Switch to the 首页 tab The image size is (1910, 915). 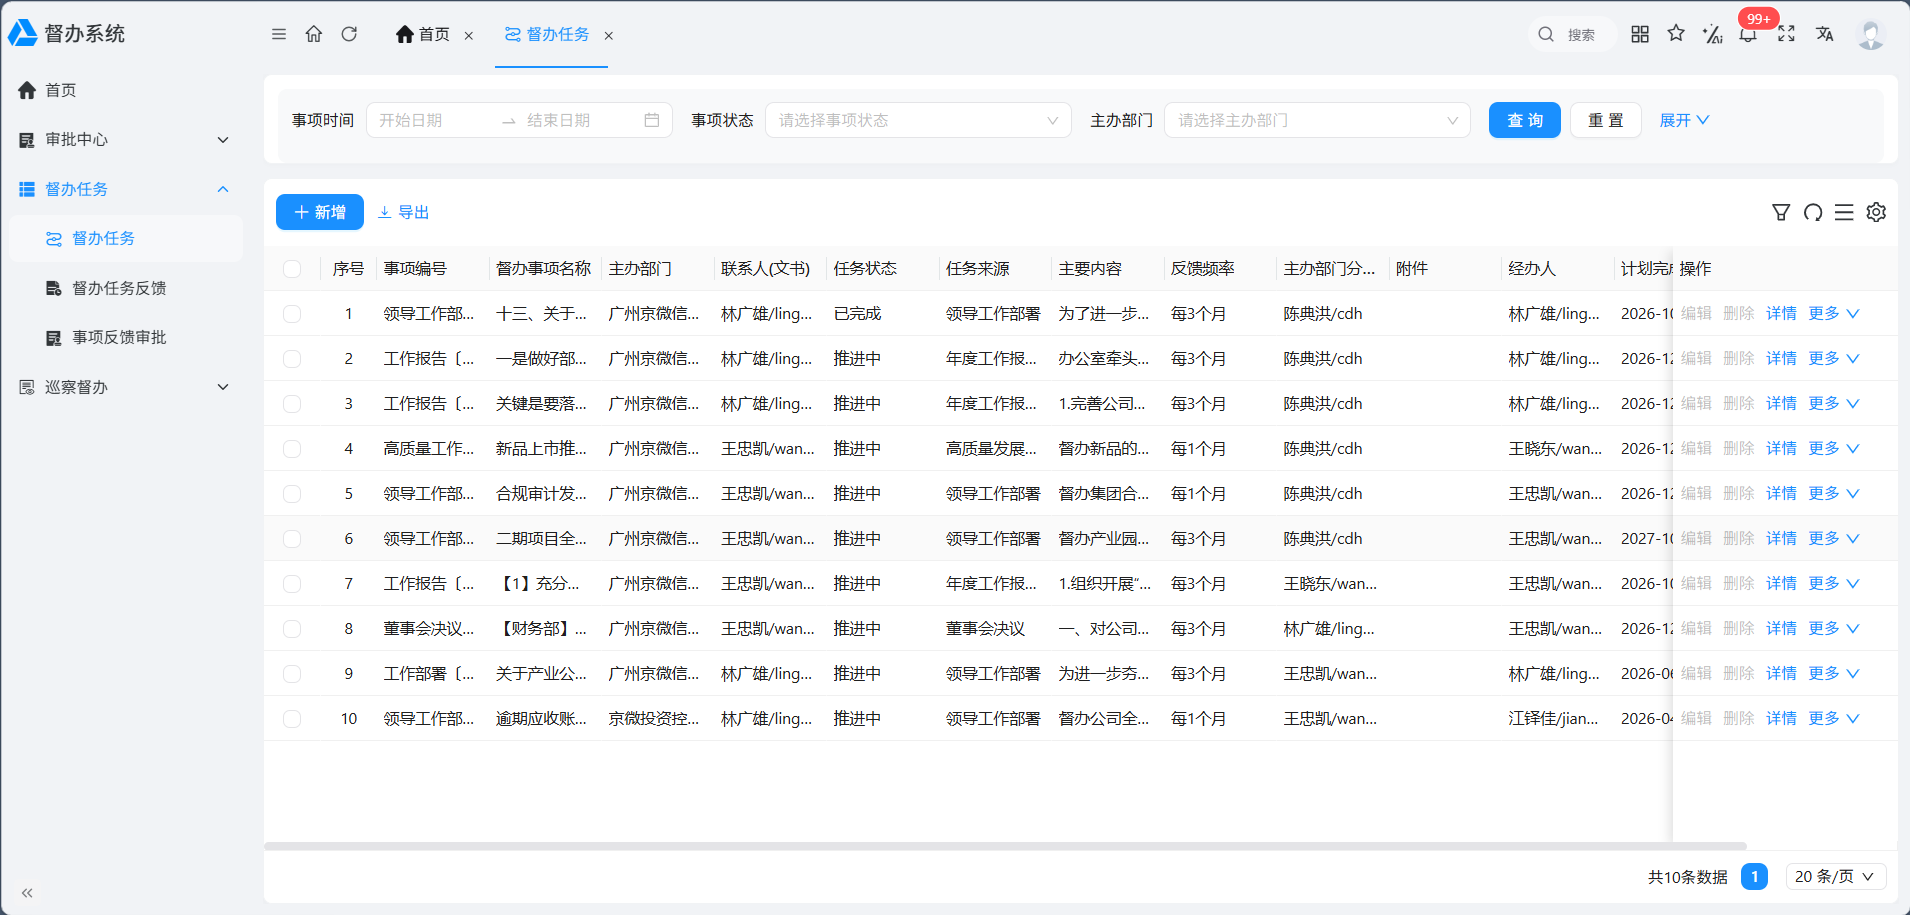coord(422,35)
